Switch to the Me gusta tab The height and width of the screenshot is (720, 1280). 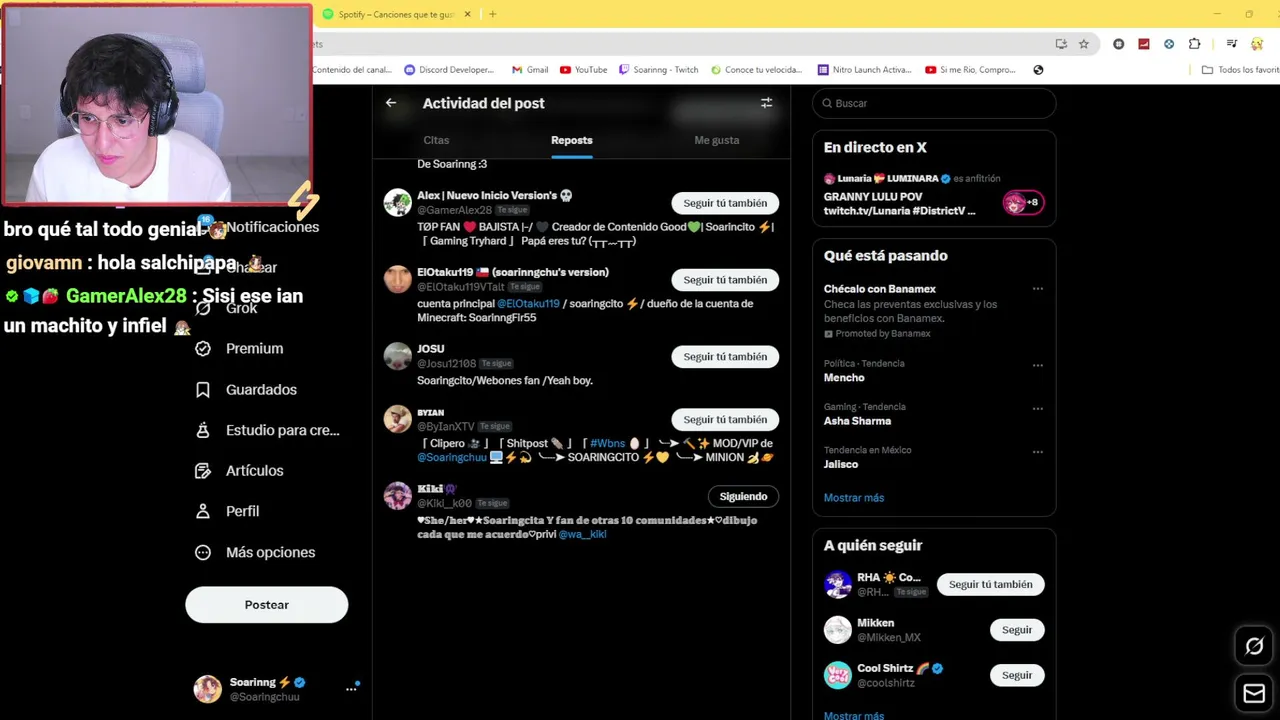(x=717, y=140)
